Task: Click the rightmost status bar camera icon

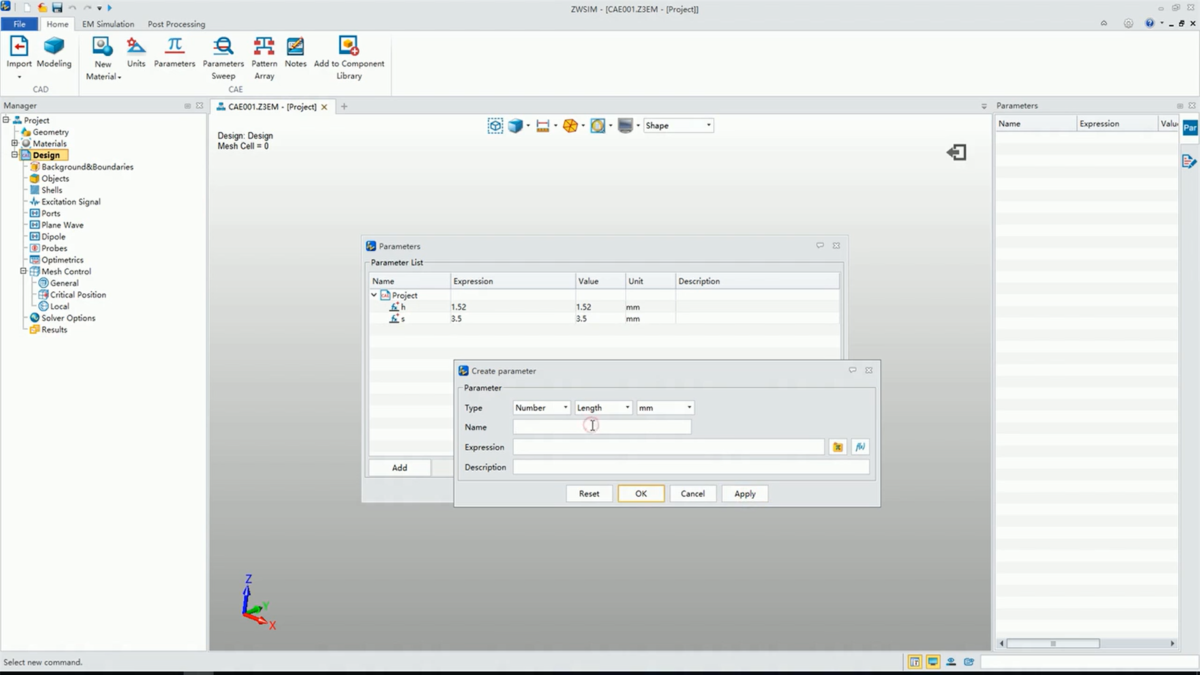Action: [x=969, y=662]
